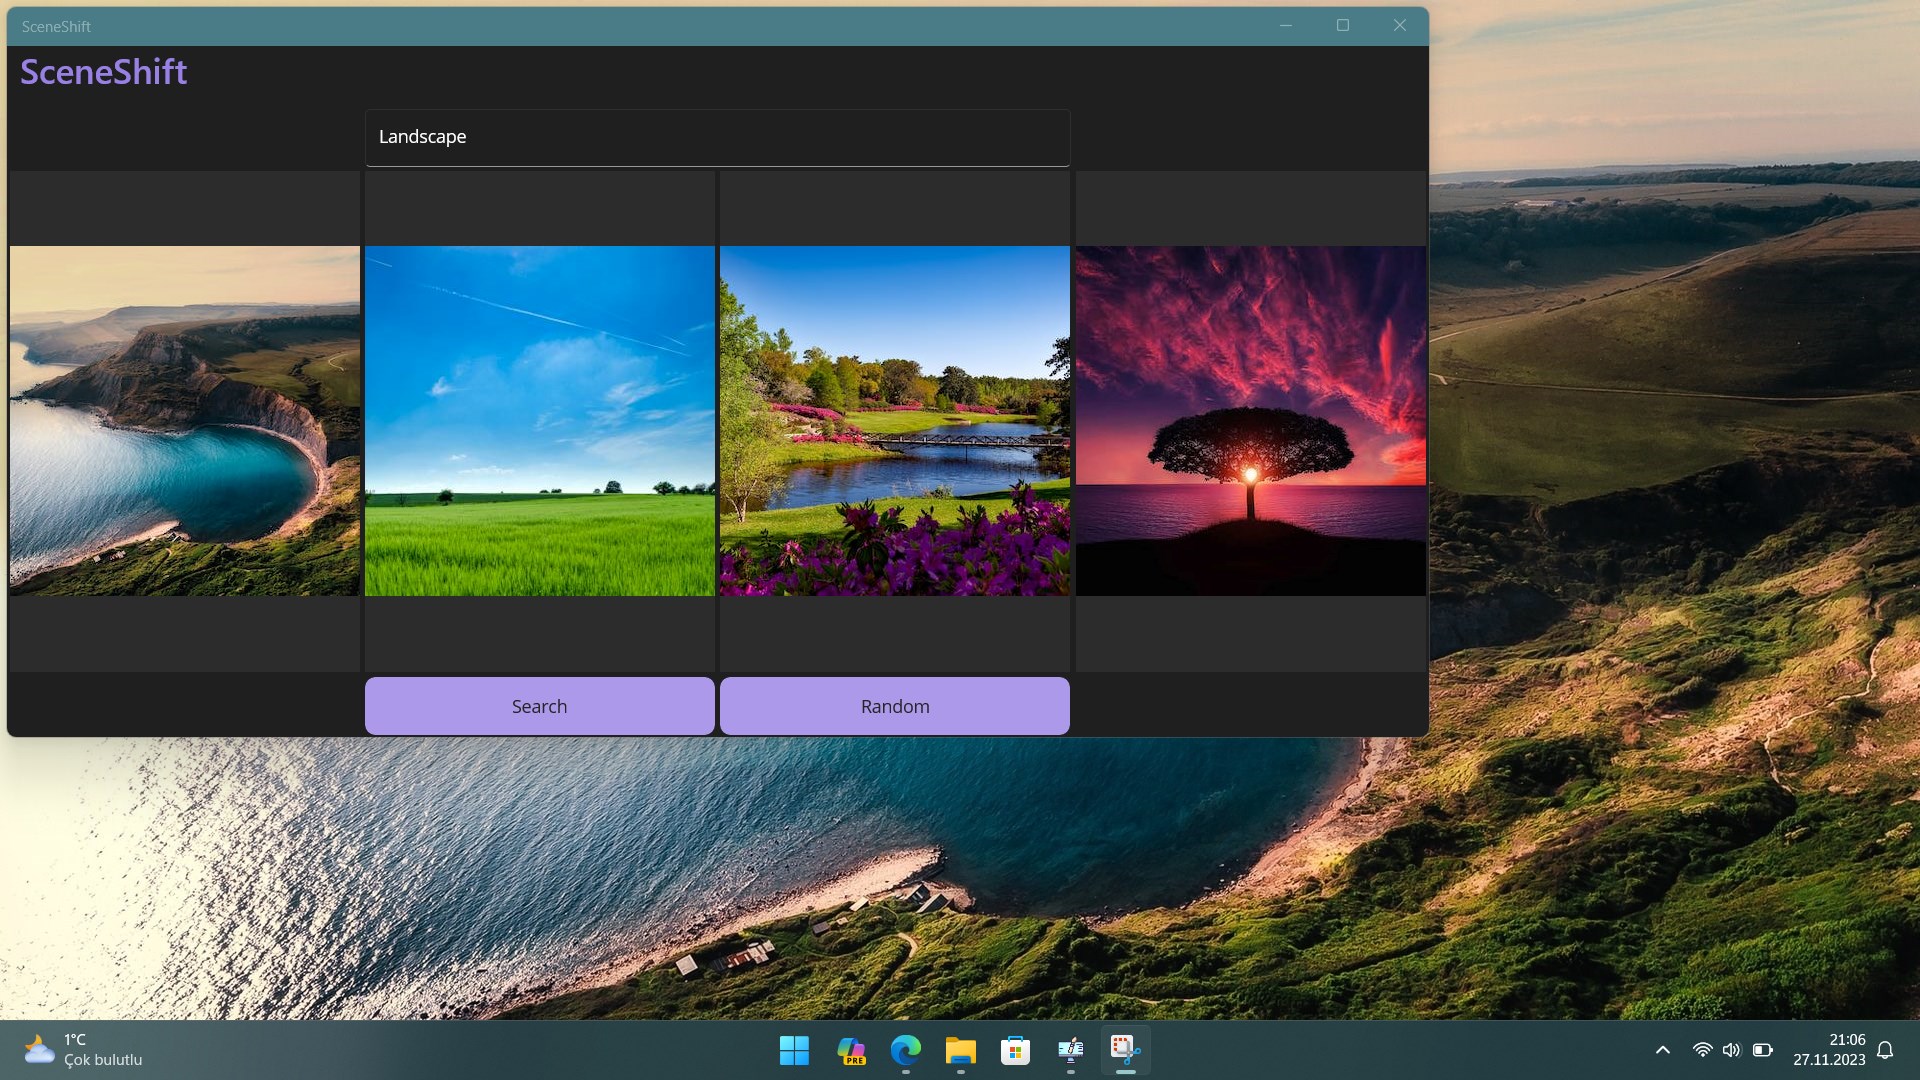Open the notification bell

(1885, 1050)
